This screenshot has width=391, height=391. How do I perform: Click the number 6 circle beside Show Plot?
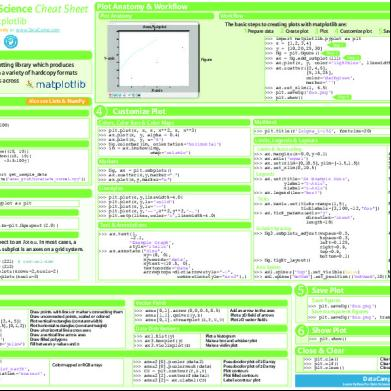pos(301,331)
